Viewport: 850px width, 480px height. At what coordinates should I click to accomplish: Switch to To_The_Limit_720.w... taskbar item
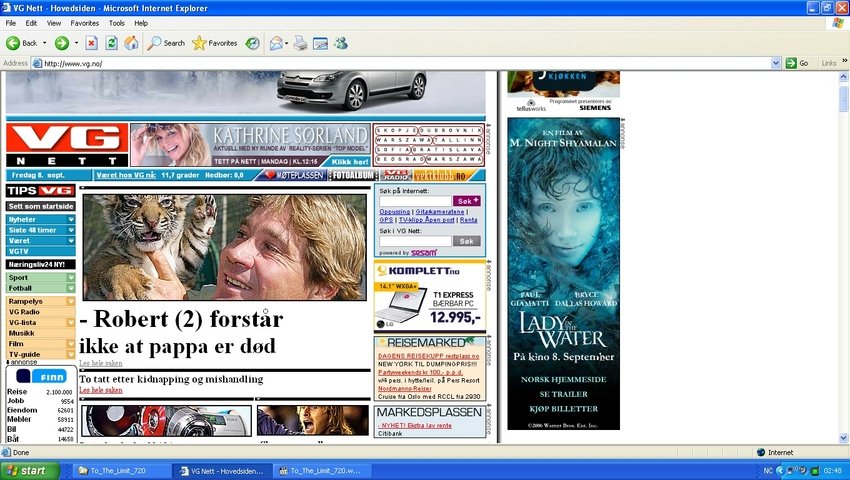(x=323, y=471)
